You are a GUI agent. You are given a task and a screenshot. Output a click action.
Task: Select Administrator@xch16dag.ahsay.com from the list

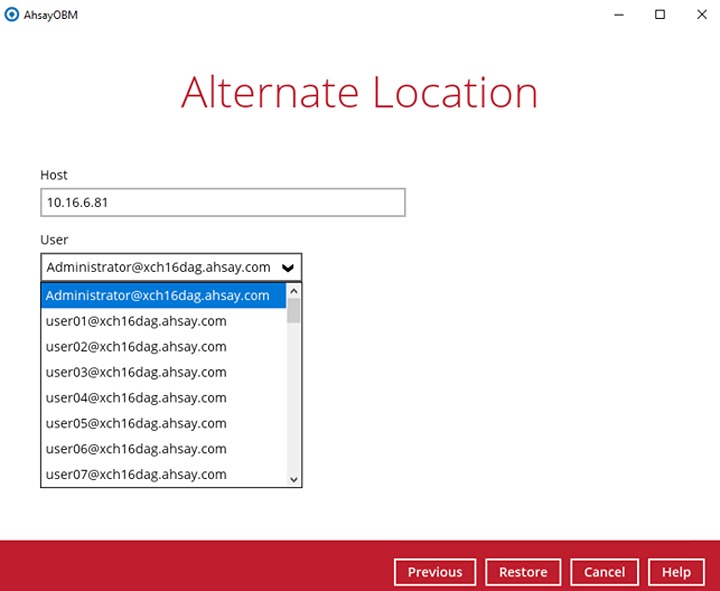(x=158, y=295)
